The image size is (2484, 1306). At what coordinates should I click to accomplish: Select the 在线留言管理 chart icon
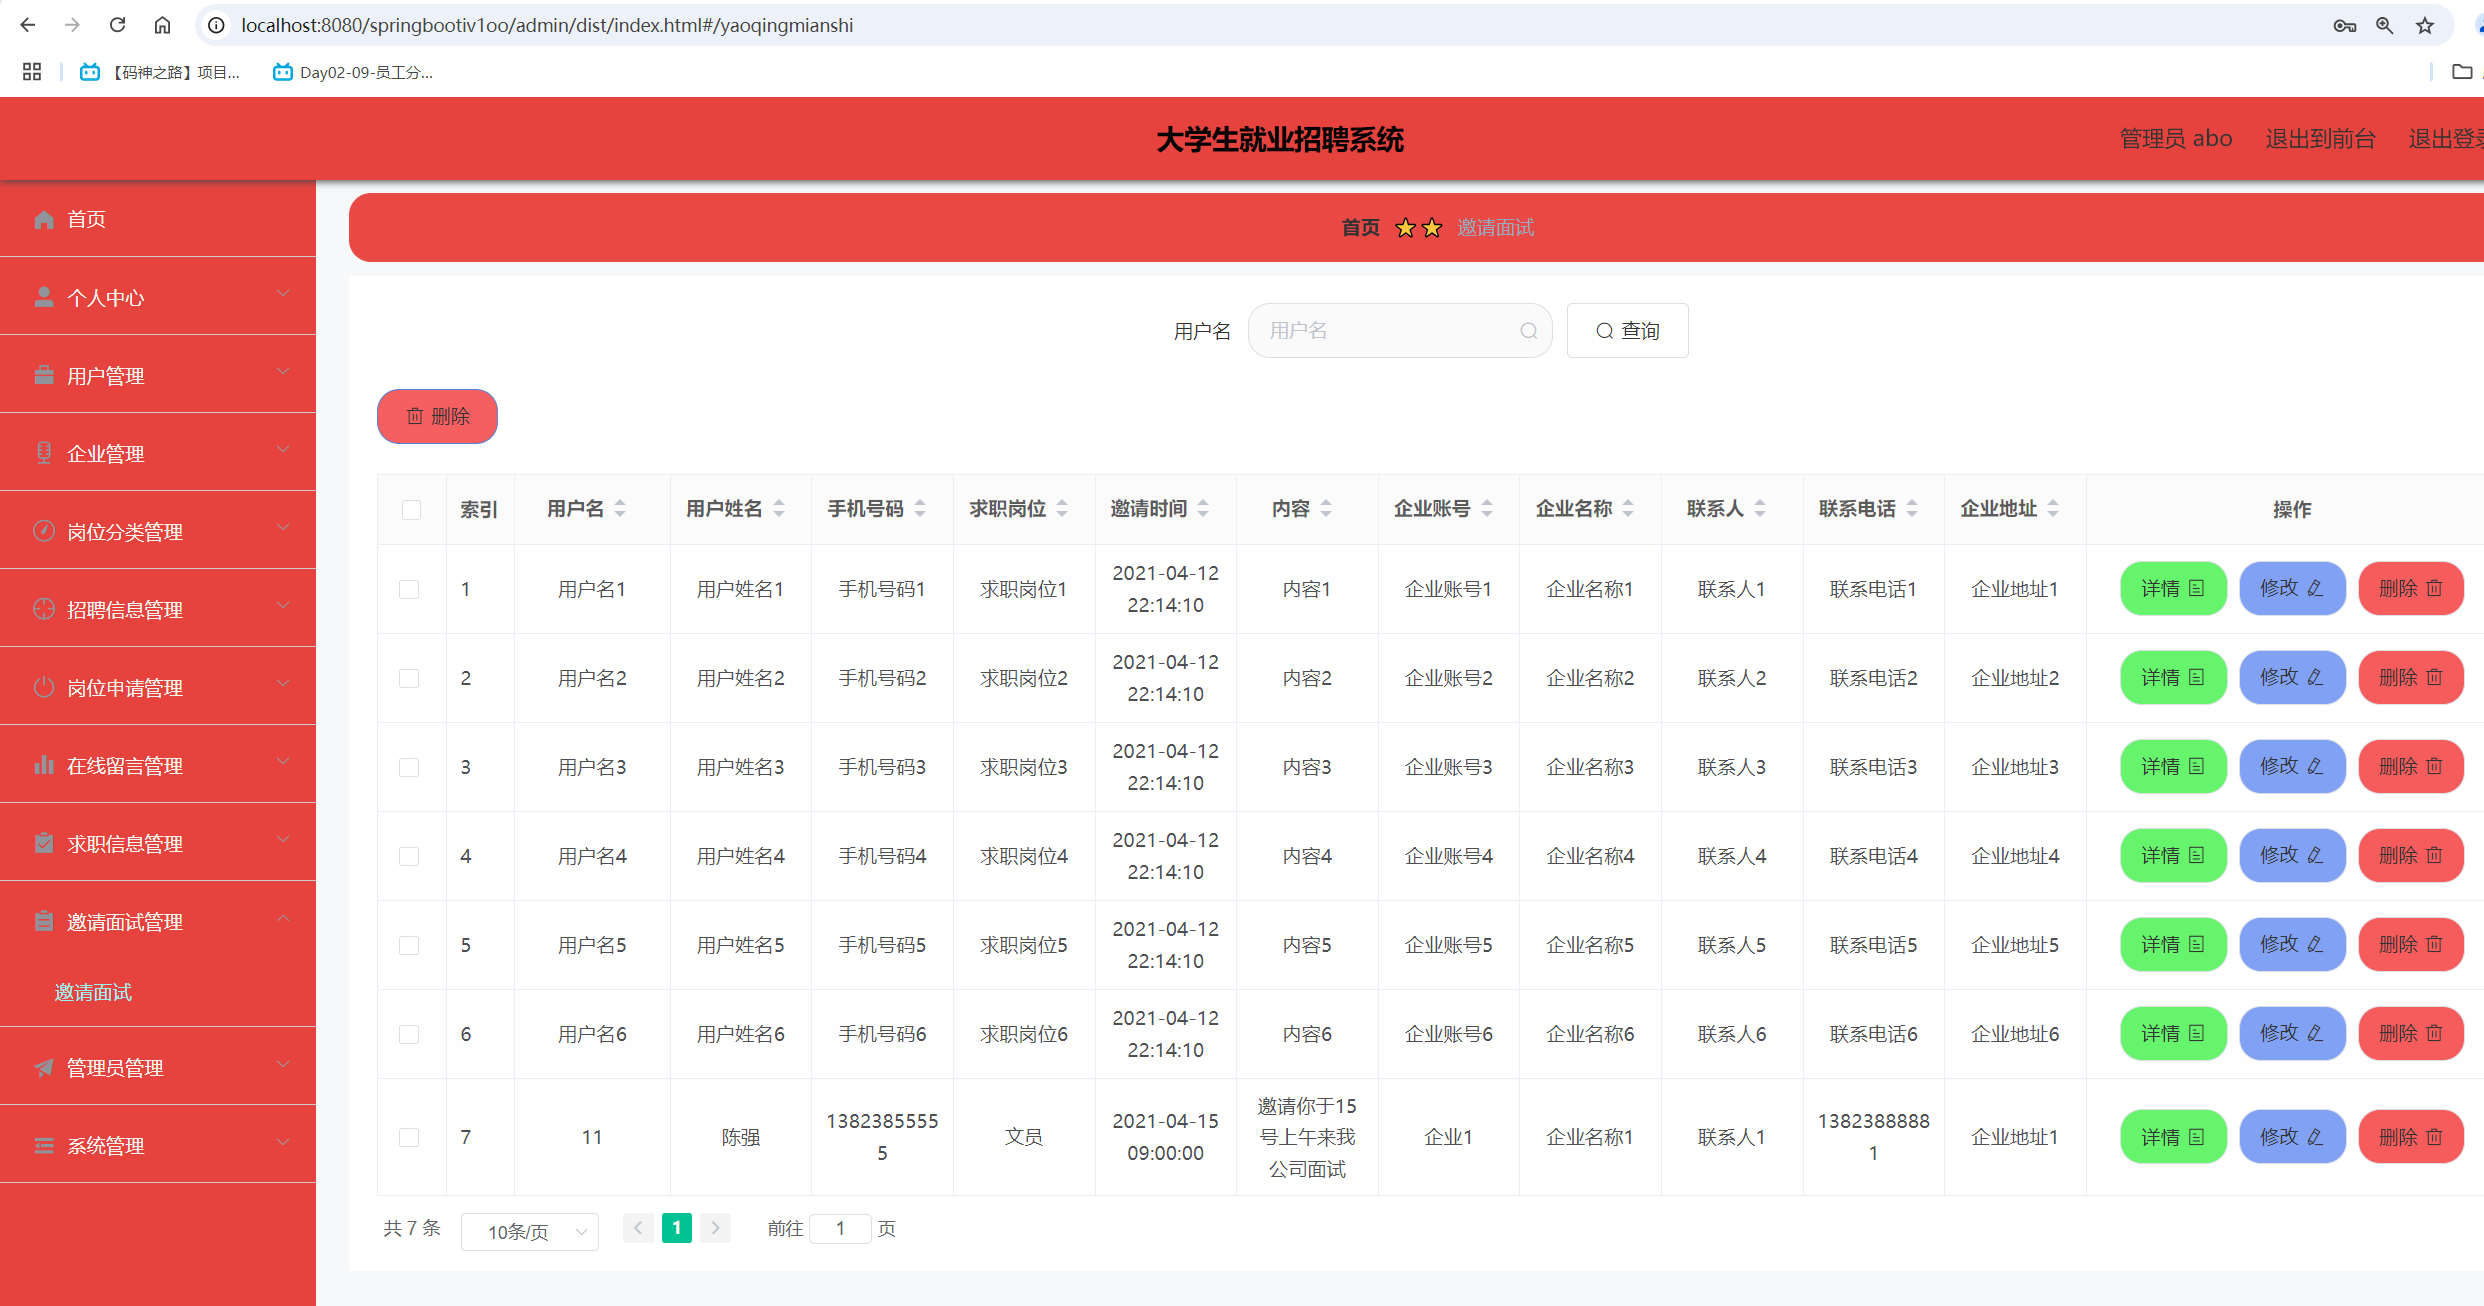pos(44,765)
